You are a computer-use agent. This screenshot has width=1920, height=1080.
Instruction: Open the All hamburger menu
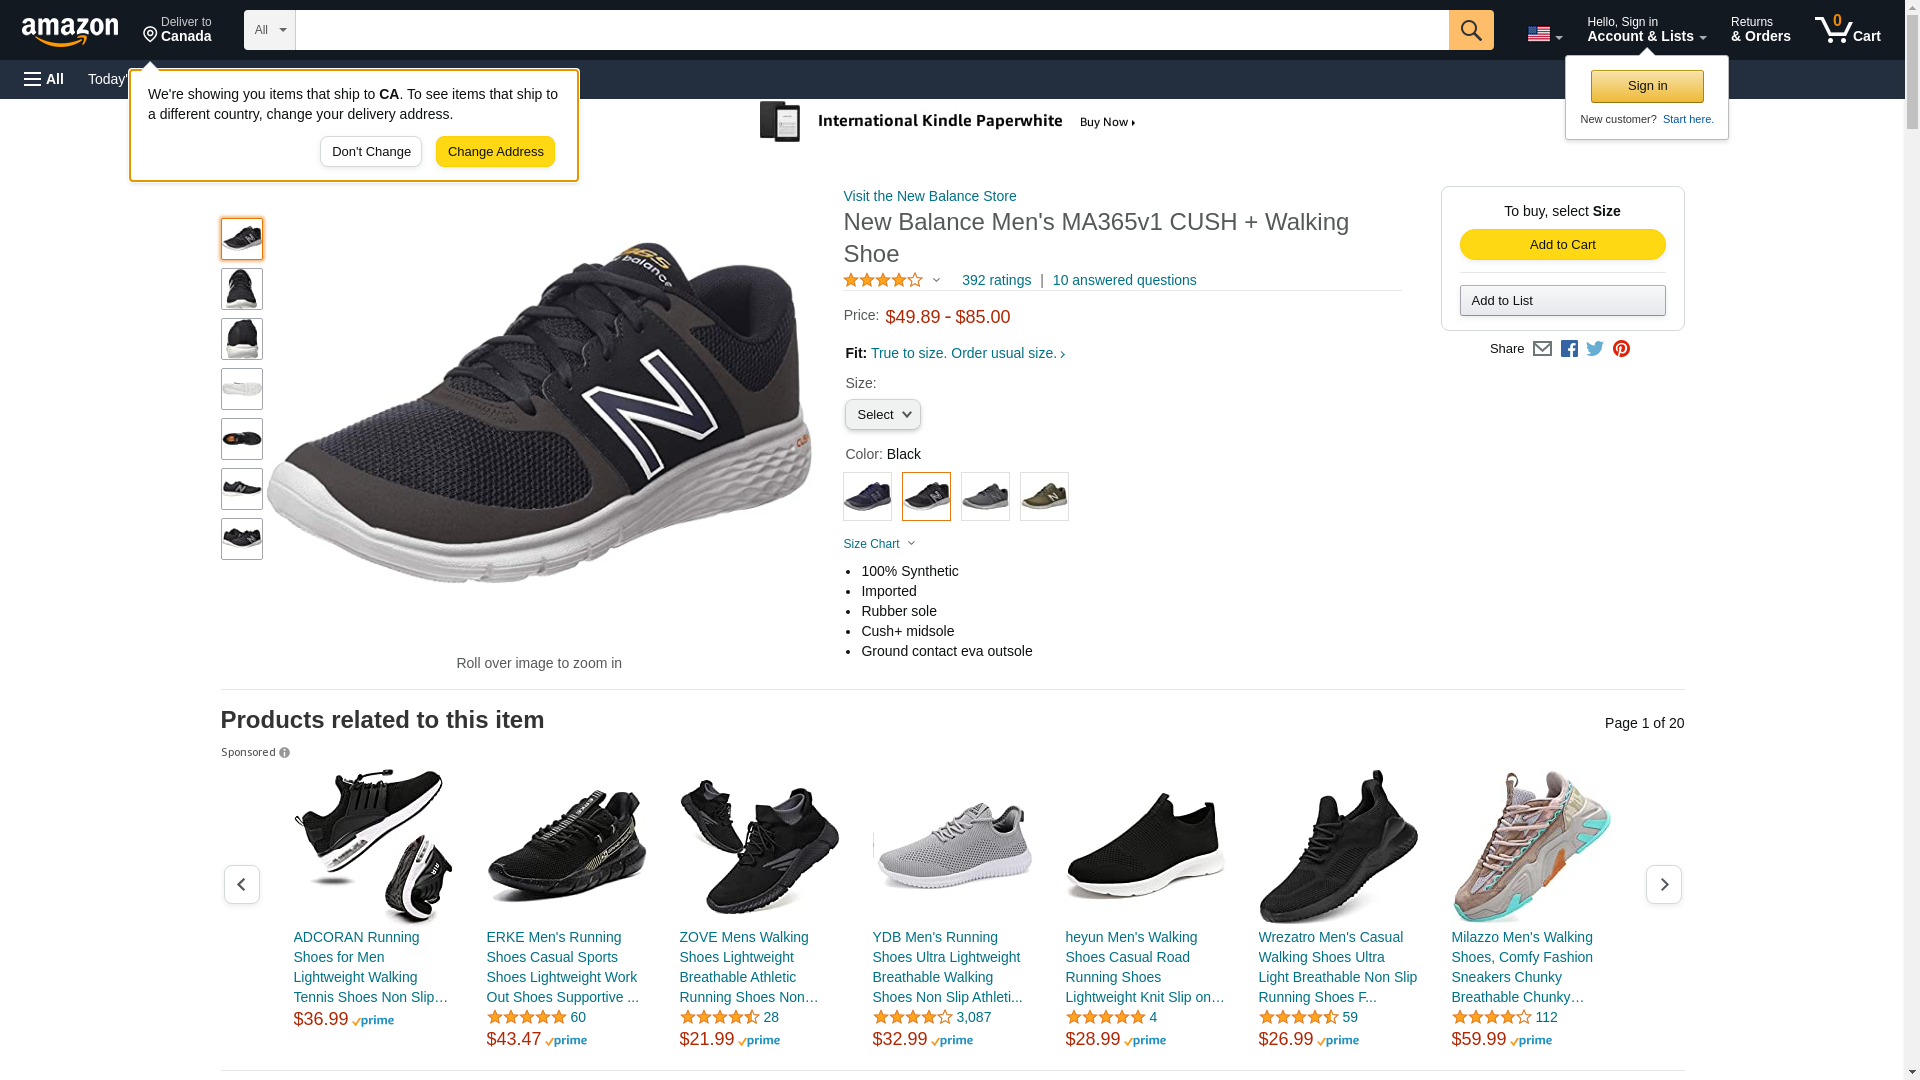coord(44,79)
